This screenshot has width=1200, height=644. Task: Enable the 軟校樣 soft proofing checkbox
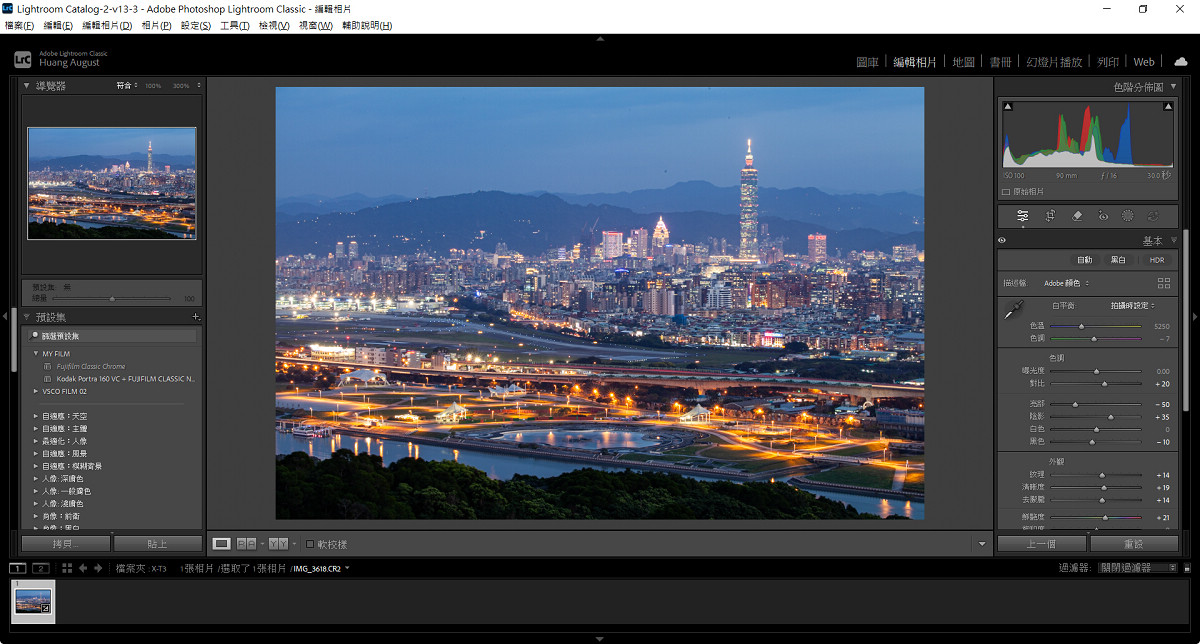(310, 544)
